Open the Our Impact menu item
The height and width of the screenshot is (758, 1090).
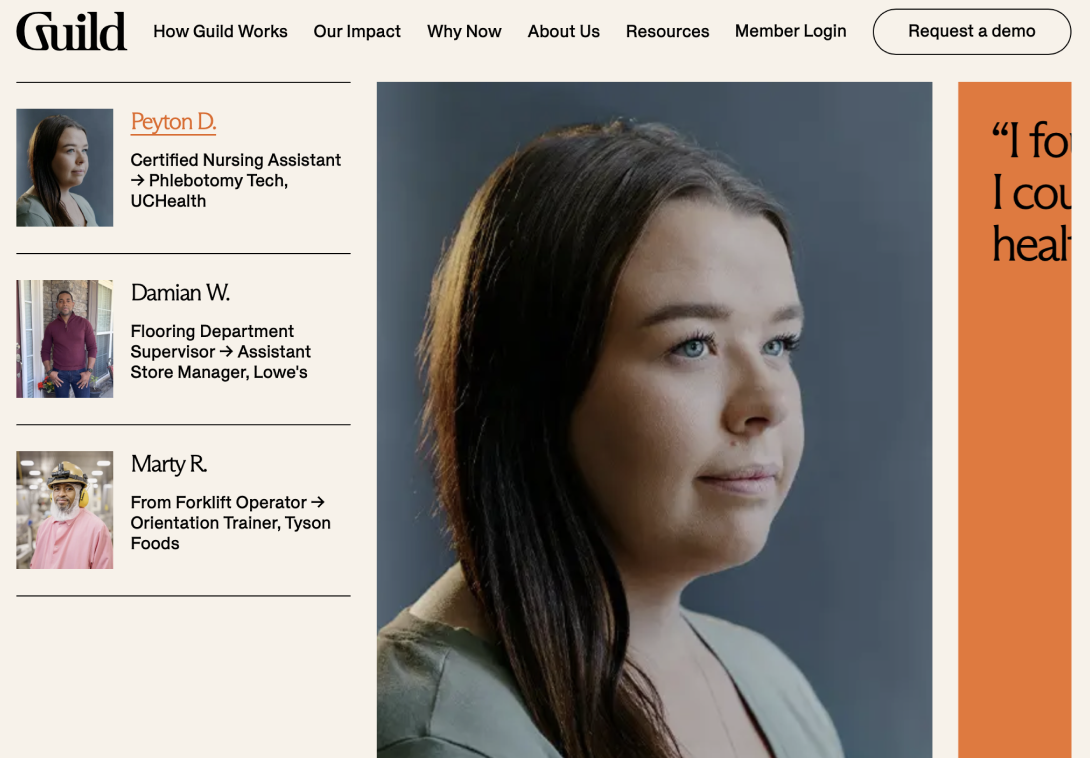point(357,31)
